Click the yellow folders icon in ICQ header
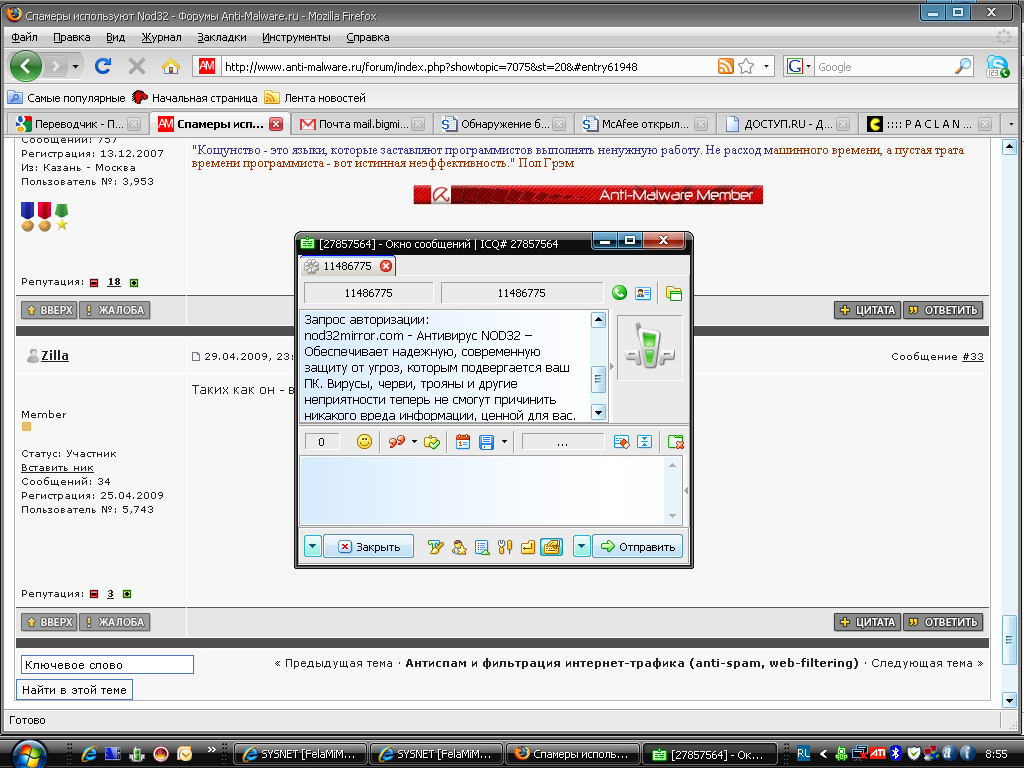Screen dimensions: 1024x768 click(673, 293)
